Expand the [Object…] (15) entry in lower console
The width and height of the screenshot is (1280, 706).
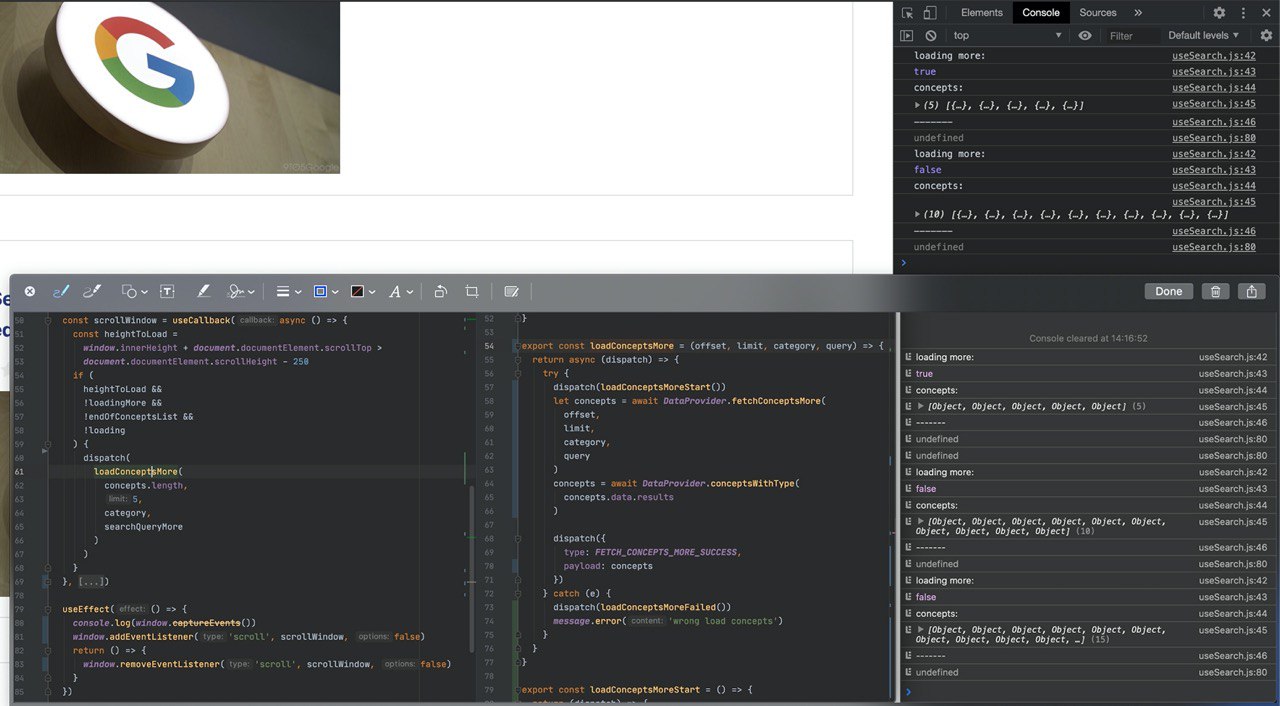(921, 630)
